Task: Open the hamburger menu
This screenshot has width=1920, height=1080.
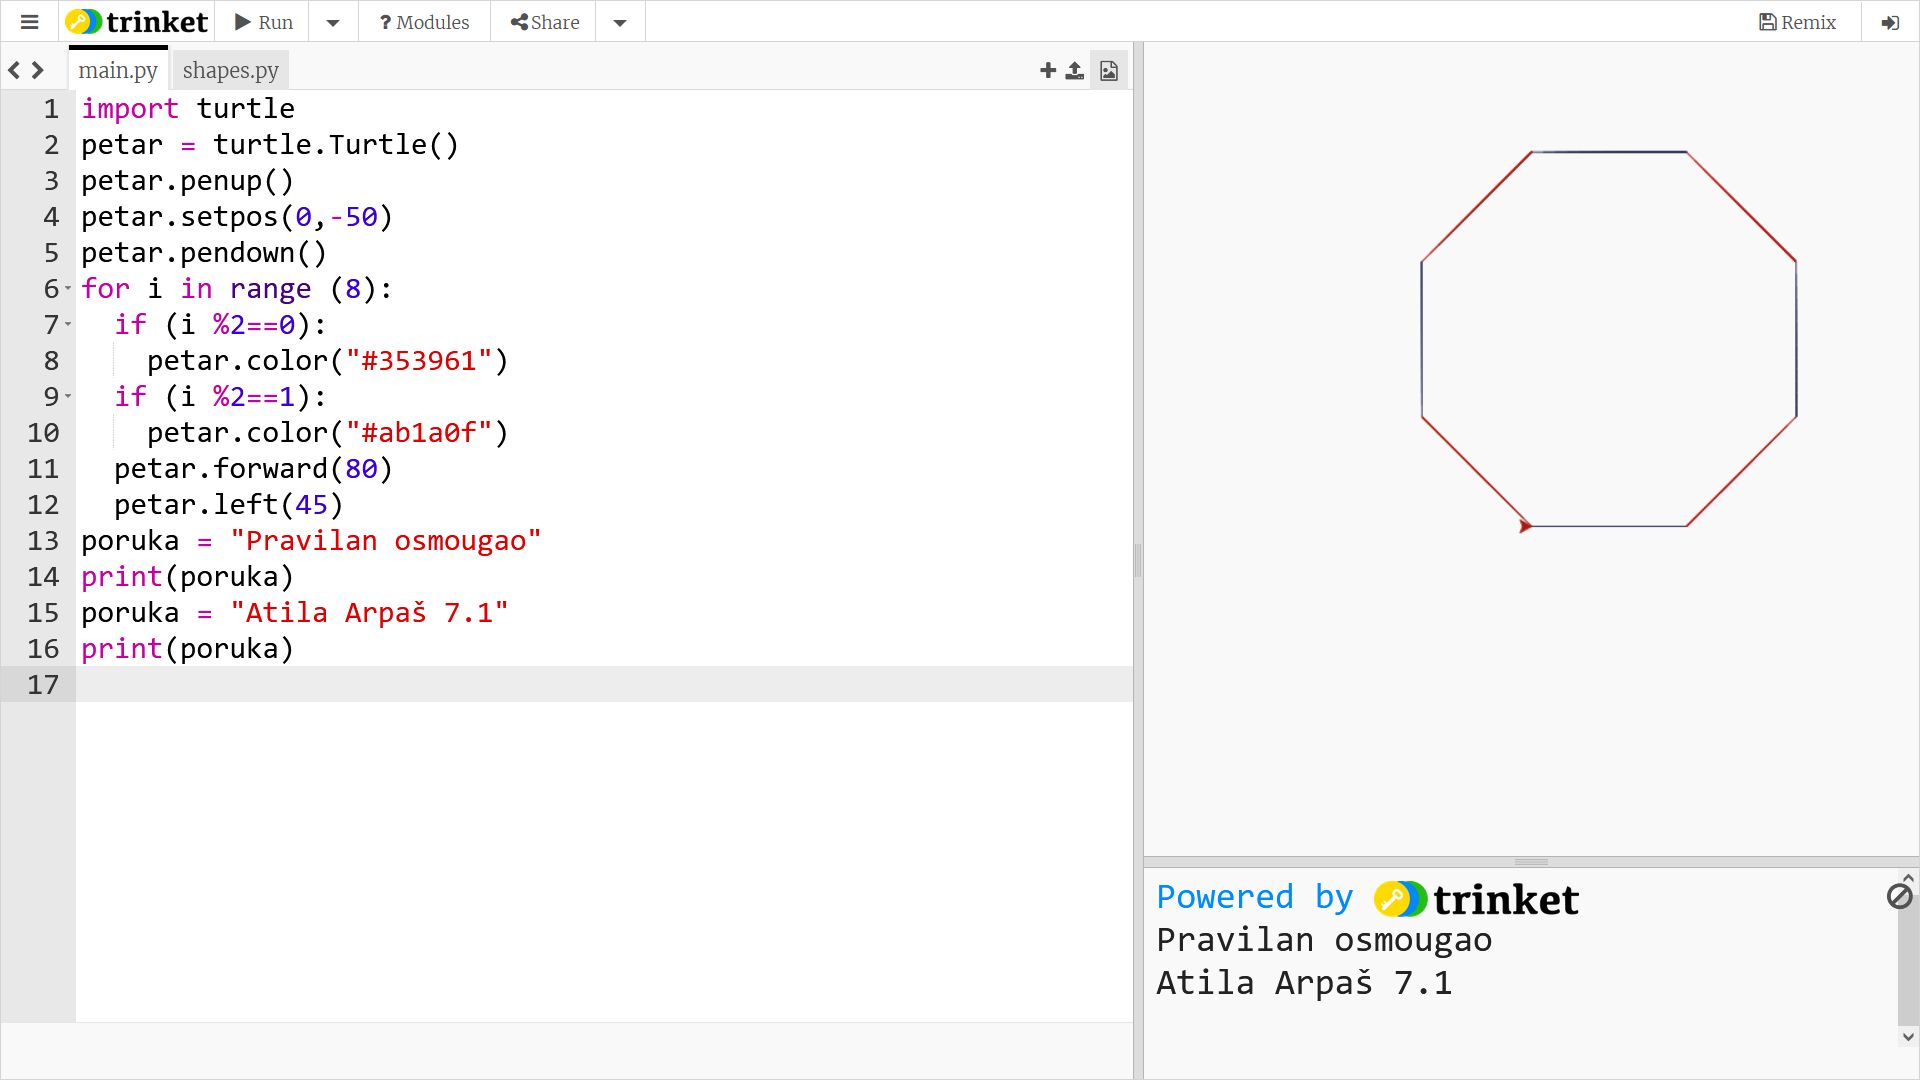Action: [x=29, y=22]
